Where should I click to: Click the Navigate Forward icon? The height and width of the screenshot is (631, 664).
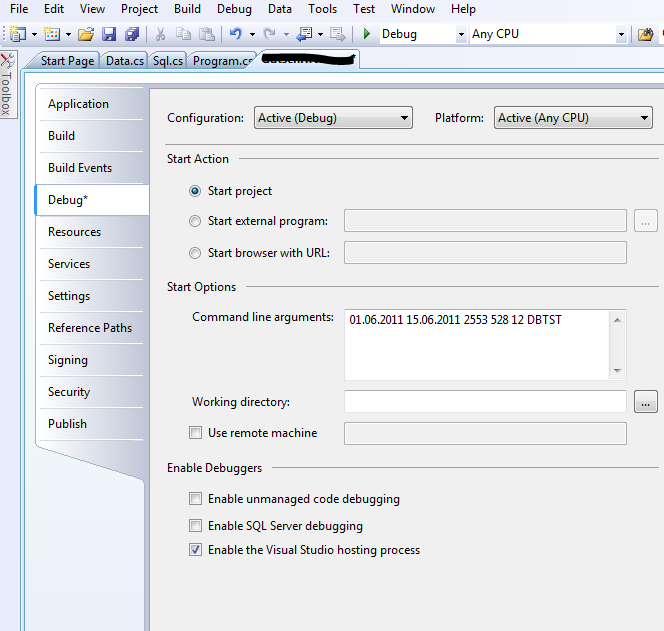[x=338, y=34]
